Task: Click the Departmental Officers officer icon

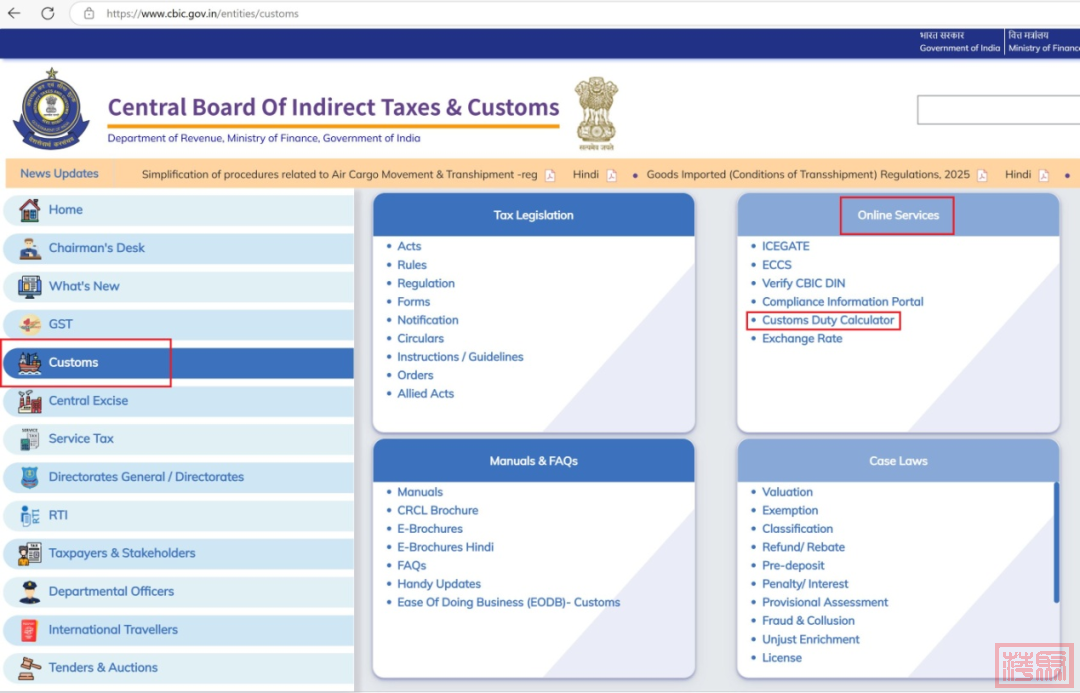Action: pyautogui.click(x=30, y=592)
